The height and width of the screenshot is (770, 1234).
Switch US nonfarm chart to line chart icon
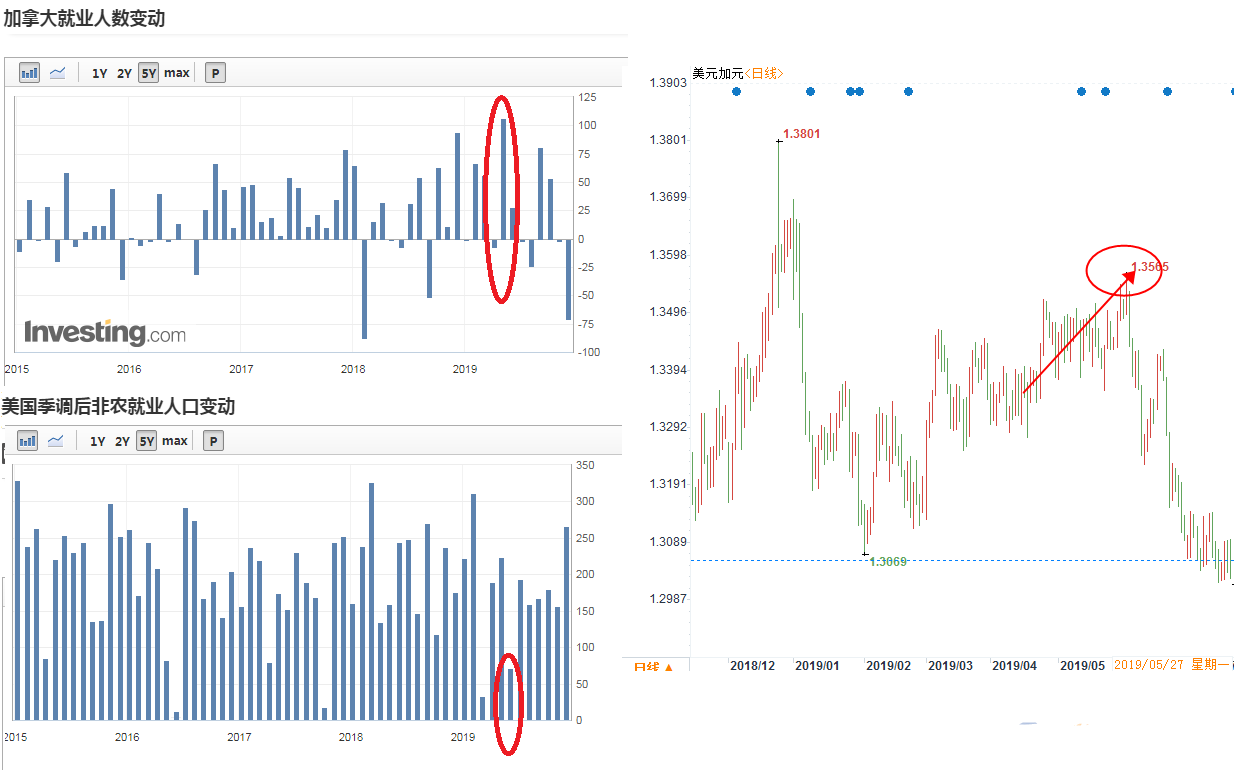(56, 441)
